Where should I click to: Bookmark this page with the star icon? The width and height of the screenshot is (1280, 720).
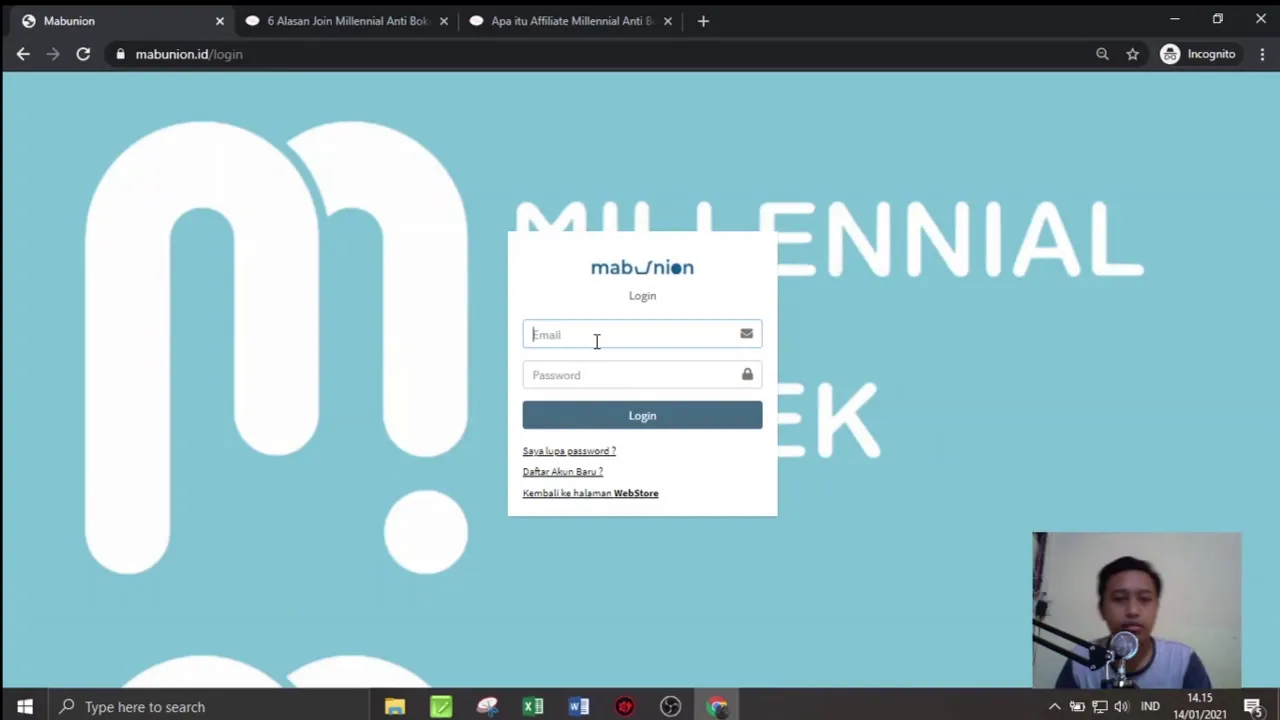pyautogui.click(x=1132, y=54)
